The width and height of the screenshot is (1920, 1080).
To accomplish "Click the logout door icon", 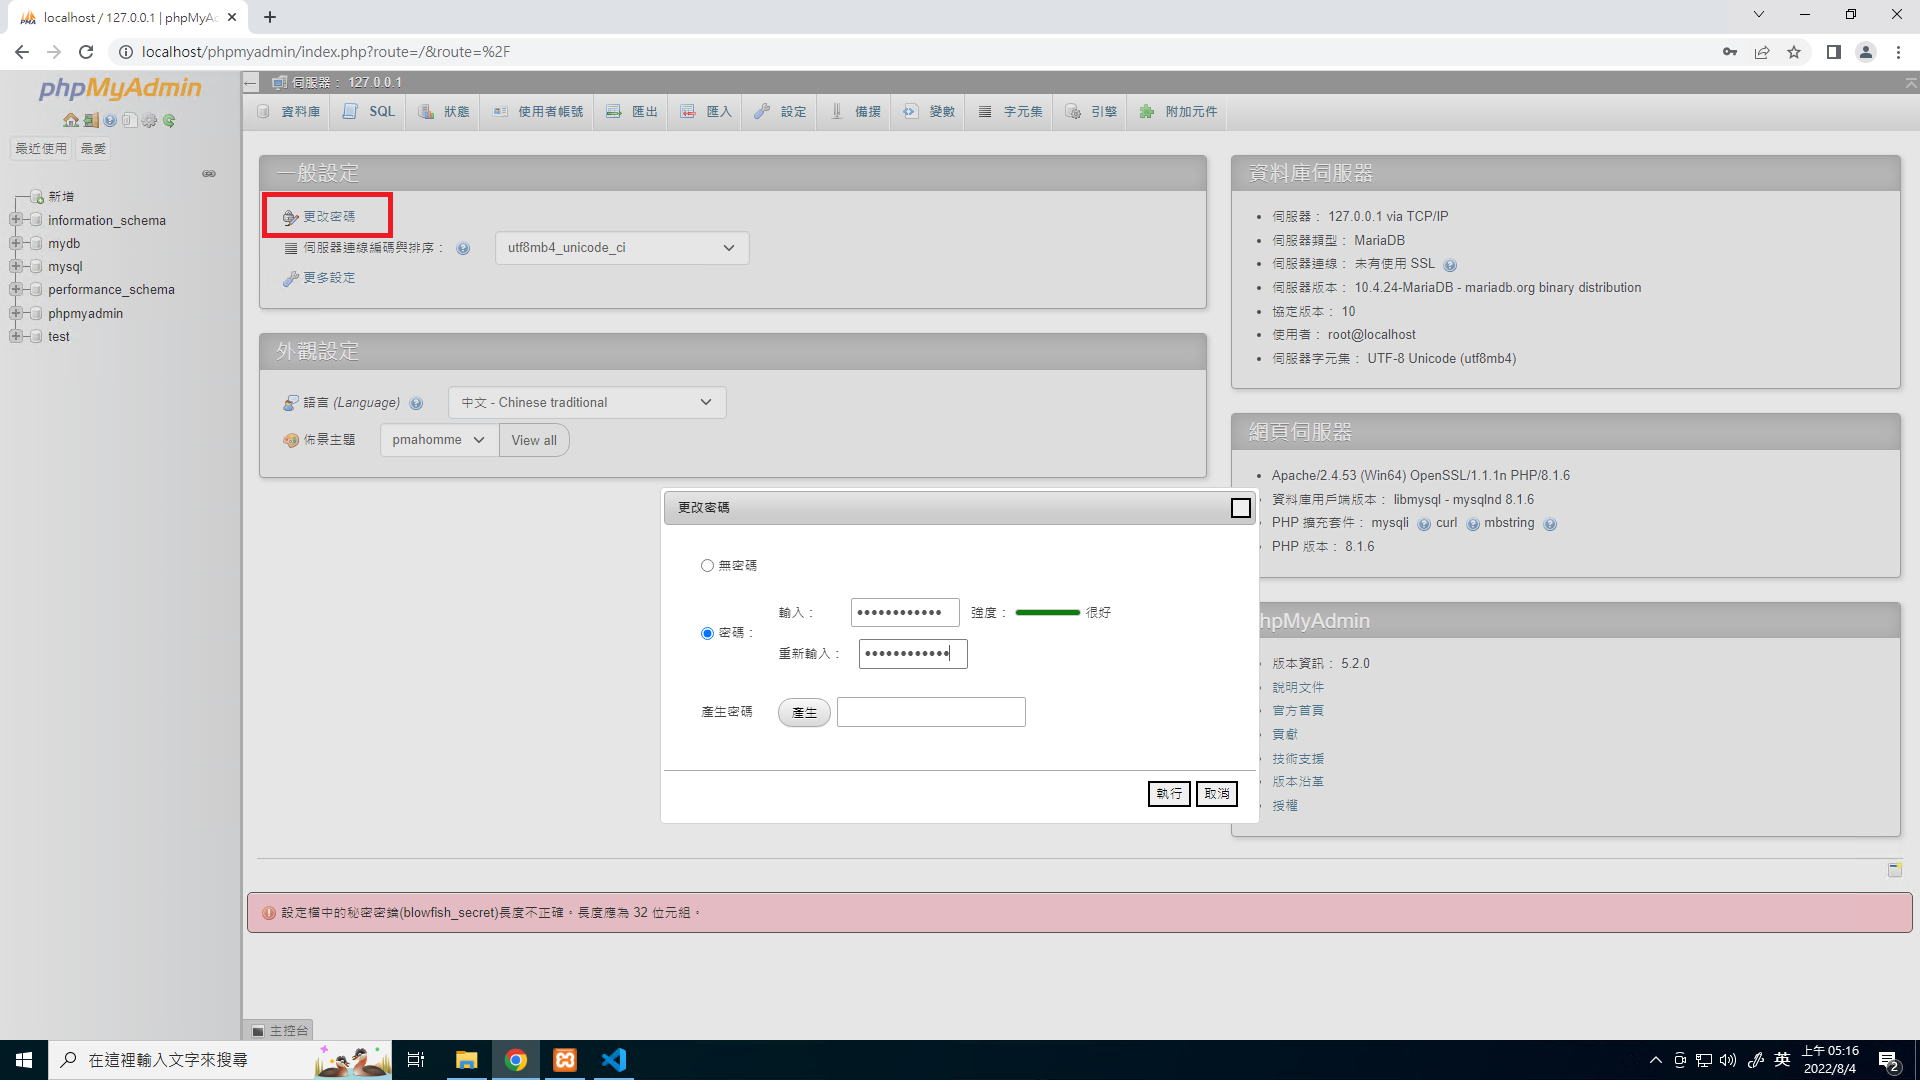I will pyautogui.click(x=90, y=121).
